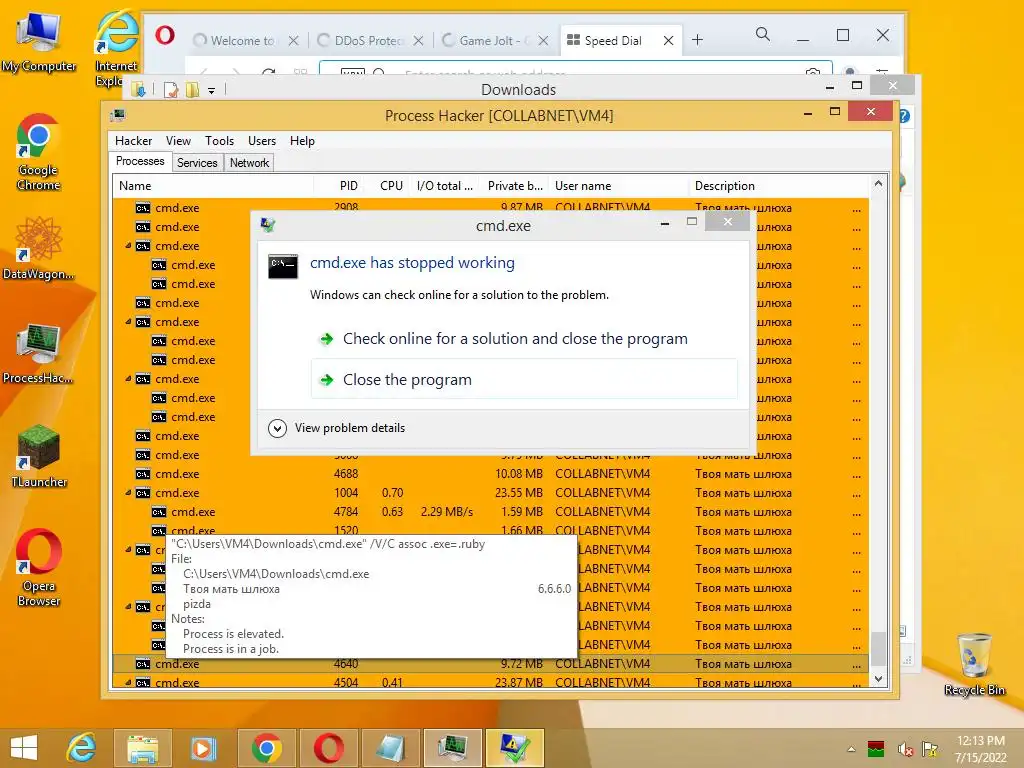Open My Computer desktop icon
Viewport: 1024px width, 768px height.
39,42
